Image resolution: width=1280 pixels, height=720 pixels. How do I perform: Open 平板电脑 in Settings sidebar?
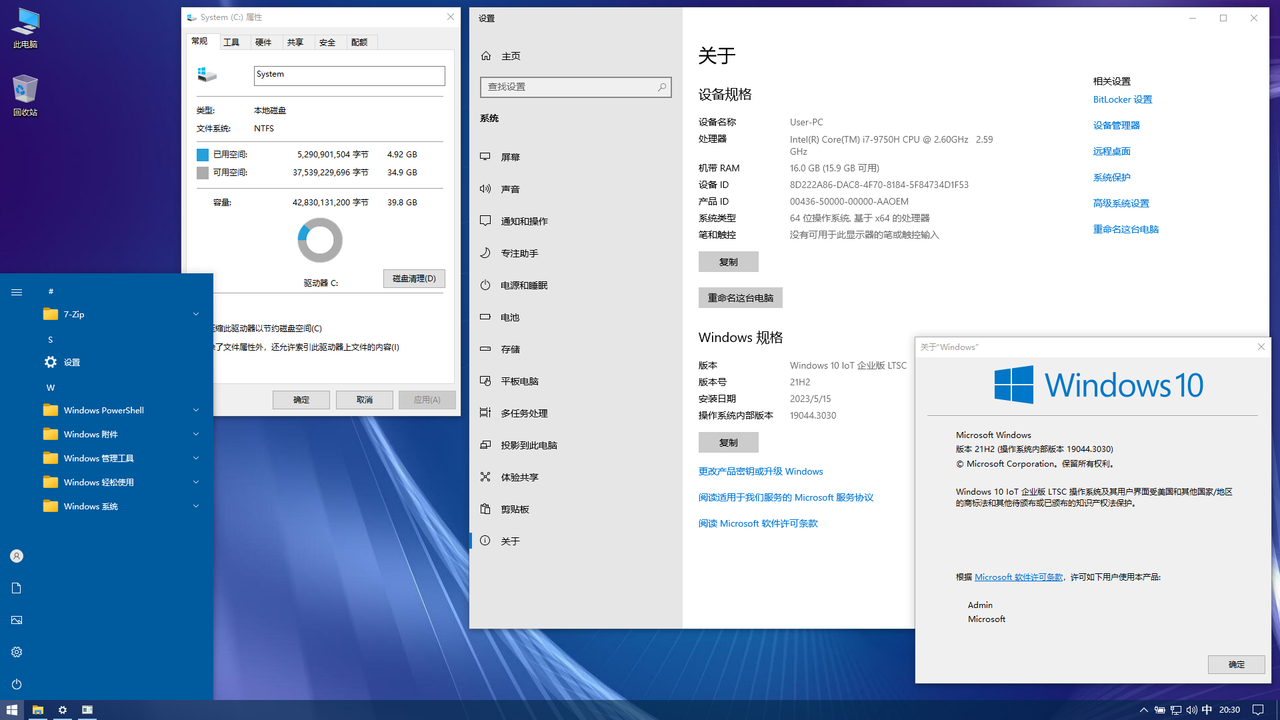(x=576, y=381)
